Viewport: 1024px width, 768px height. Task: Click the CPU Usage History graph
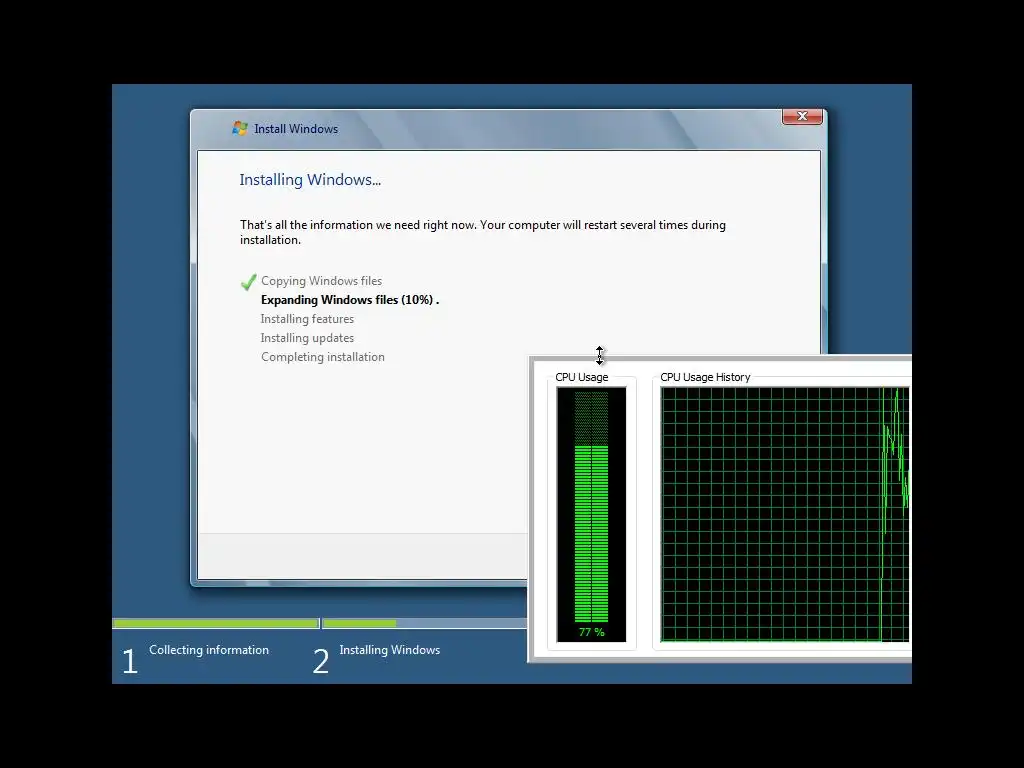pos(785,514)
